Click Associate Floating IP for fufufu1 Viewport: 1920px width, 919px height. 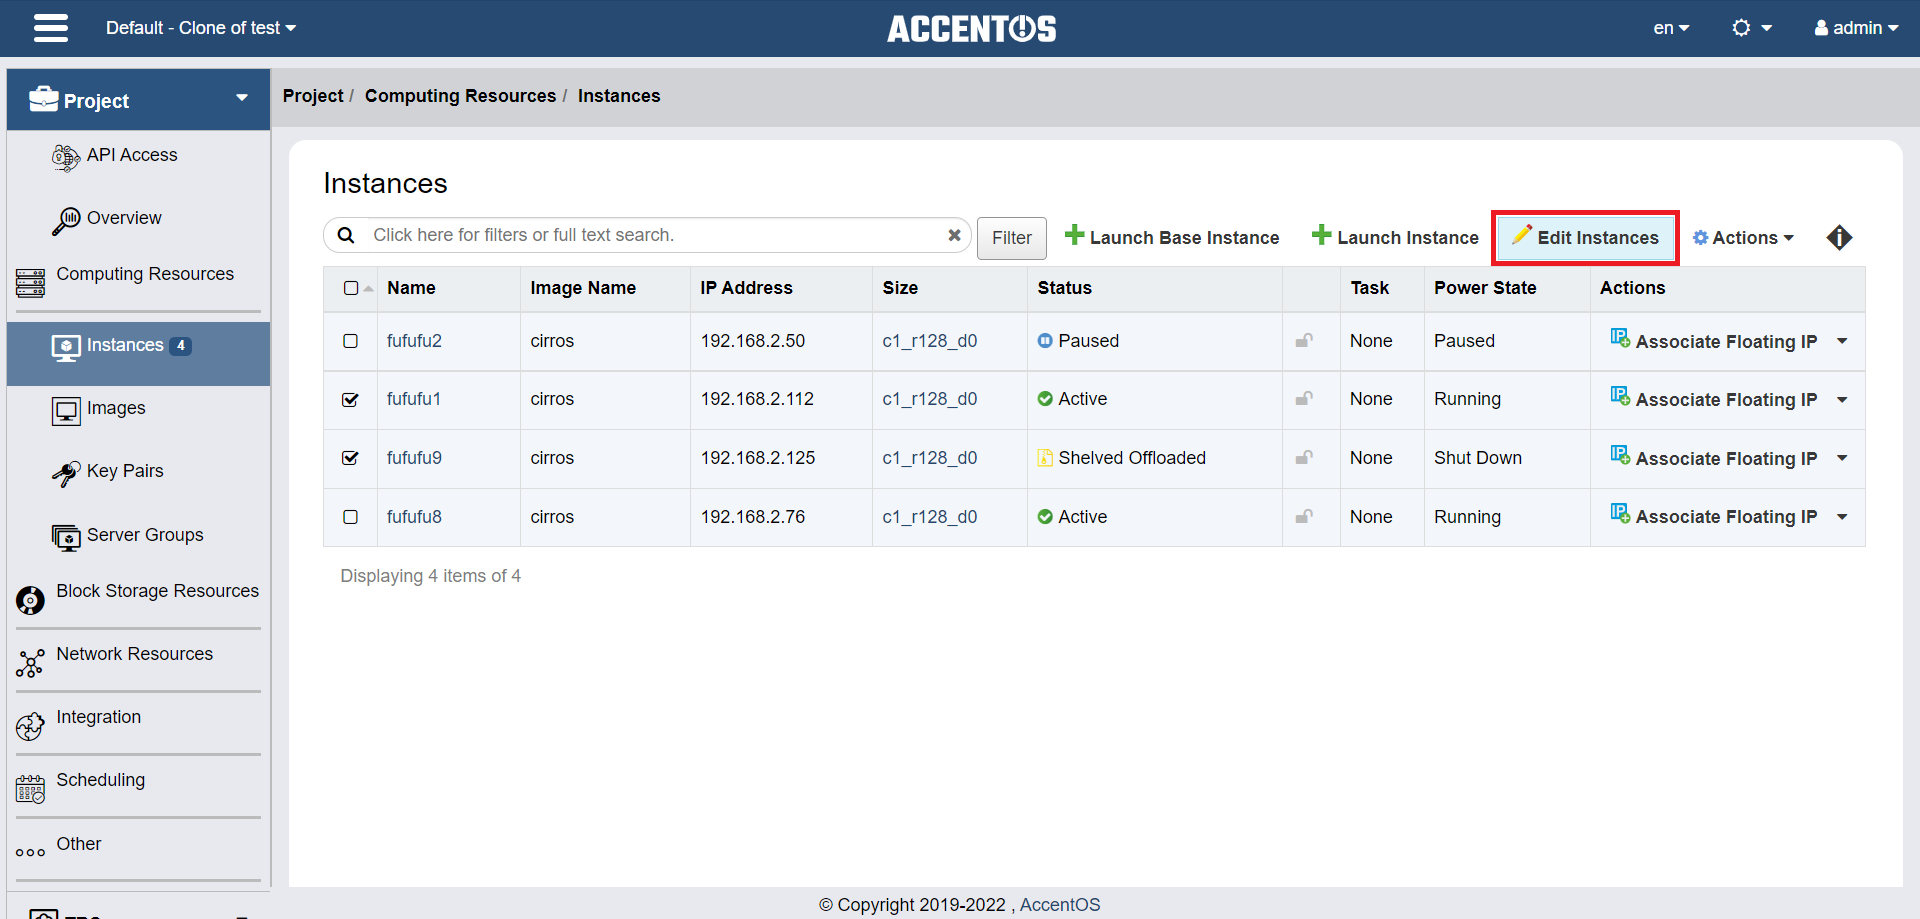pyautogui.click(x=1714, y=399)
